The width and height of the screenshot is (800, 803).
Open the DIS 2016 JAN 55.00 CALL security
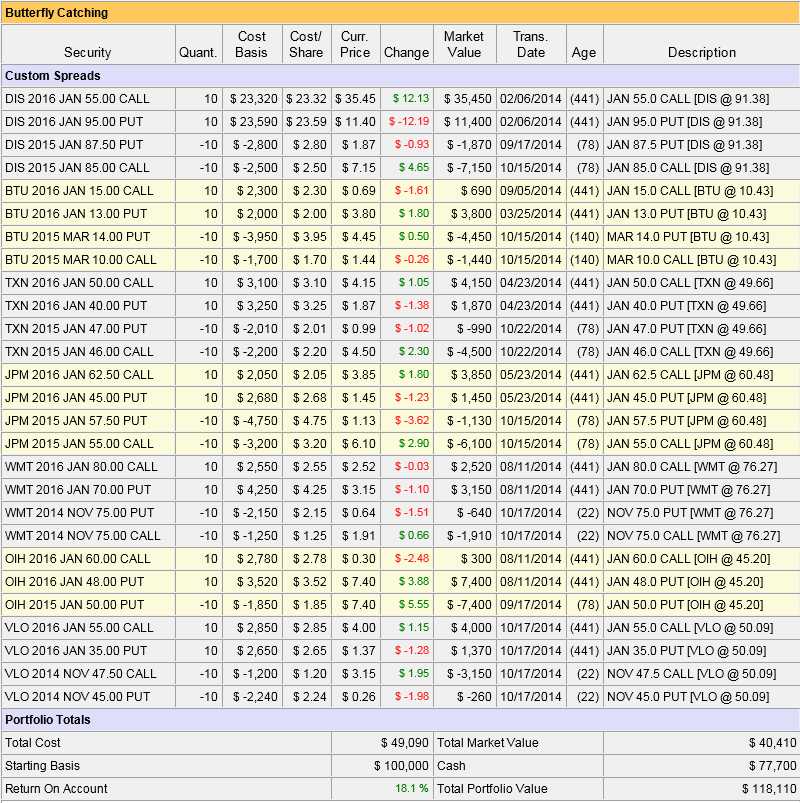[x=79, y=98]
